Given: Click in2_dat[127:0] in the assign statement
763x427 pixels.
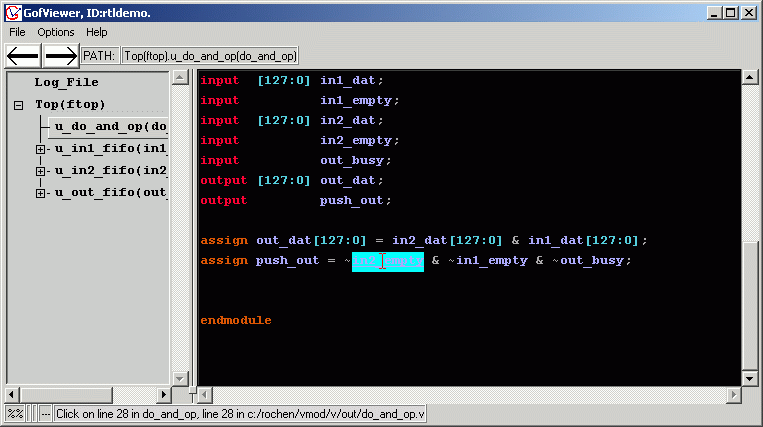Looking at the screenshot, I should point(447,241).
